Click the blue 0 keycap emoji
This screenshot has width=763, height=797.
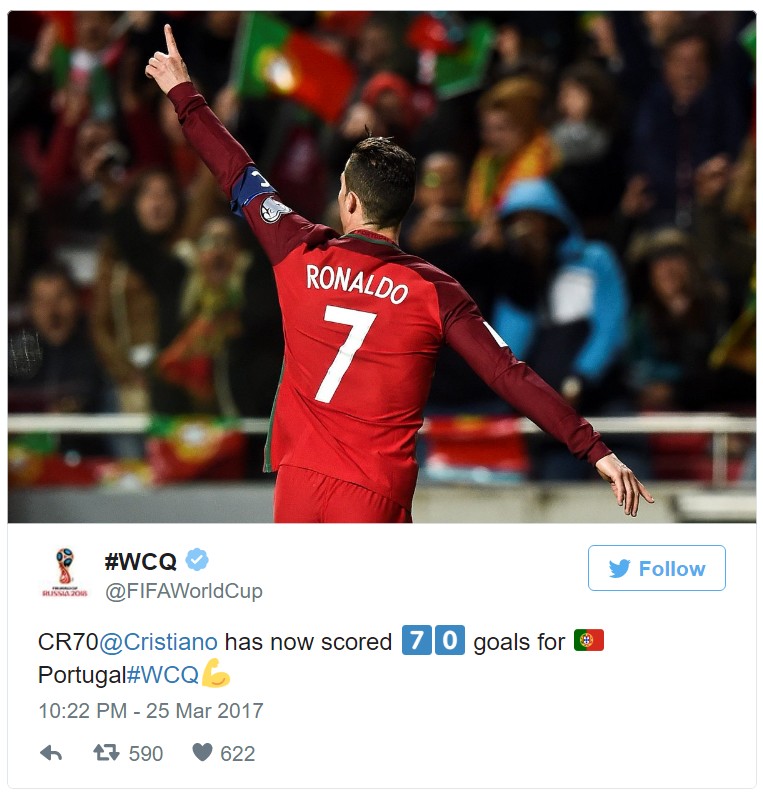[450, 640]
